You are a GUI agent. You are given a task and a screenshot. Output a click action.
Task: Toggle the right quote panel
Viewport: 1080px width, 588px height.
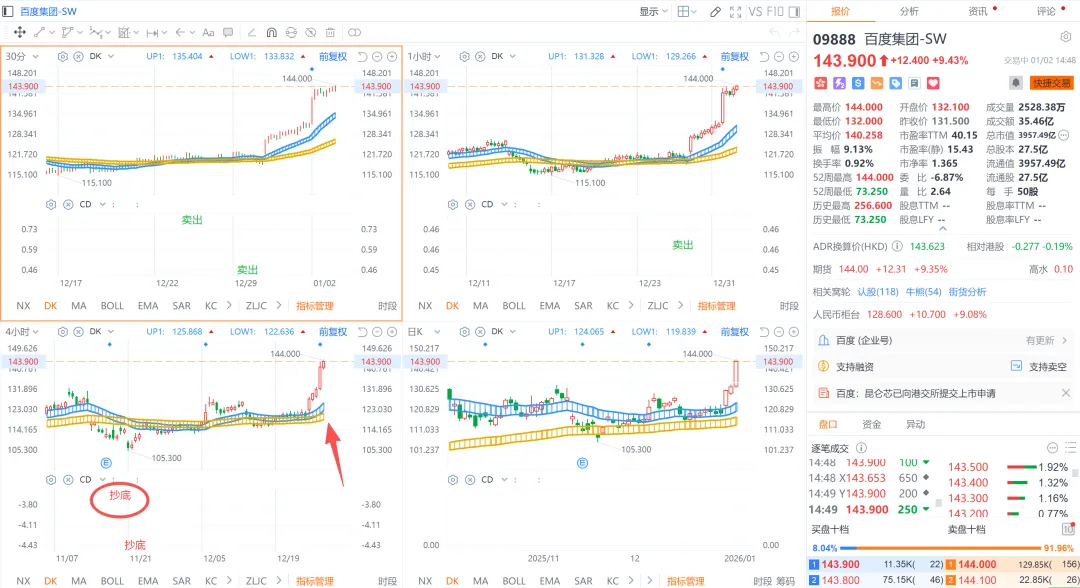tap(794, 12)
